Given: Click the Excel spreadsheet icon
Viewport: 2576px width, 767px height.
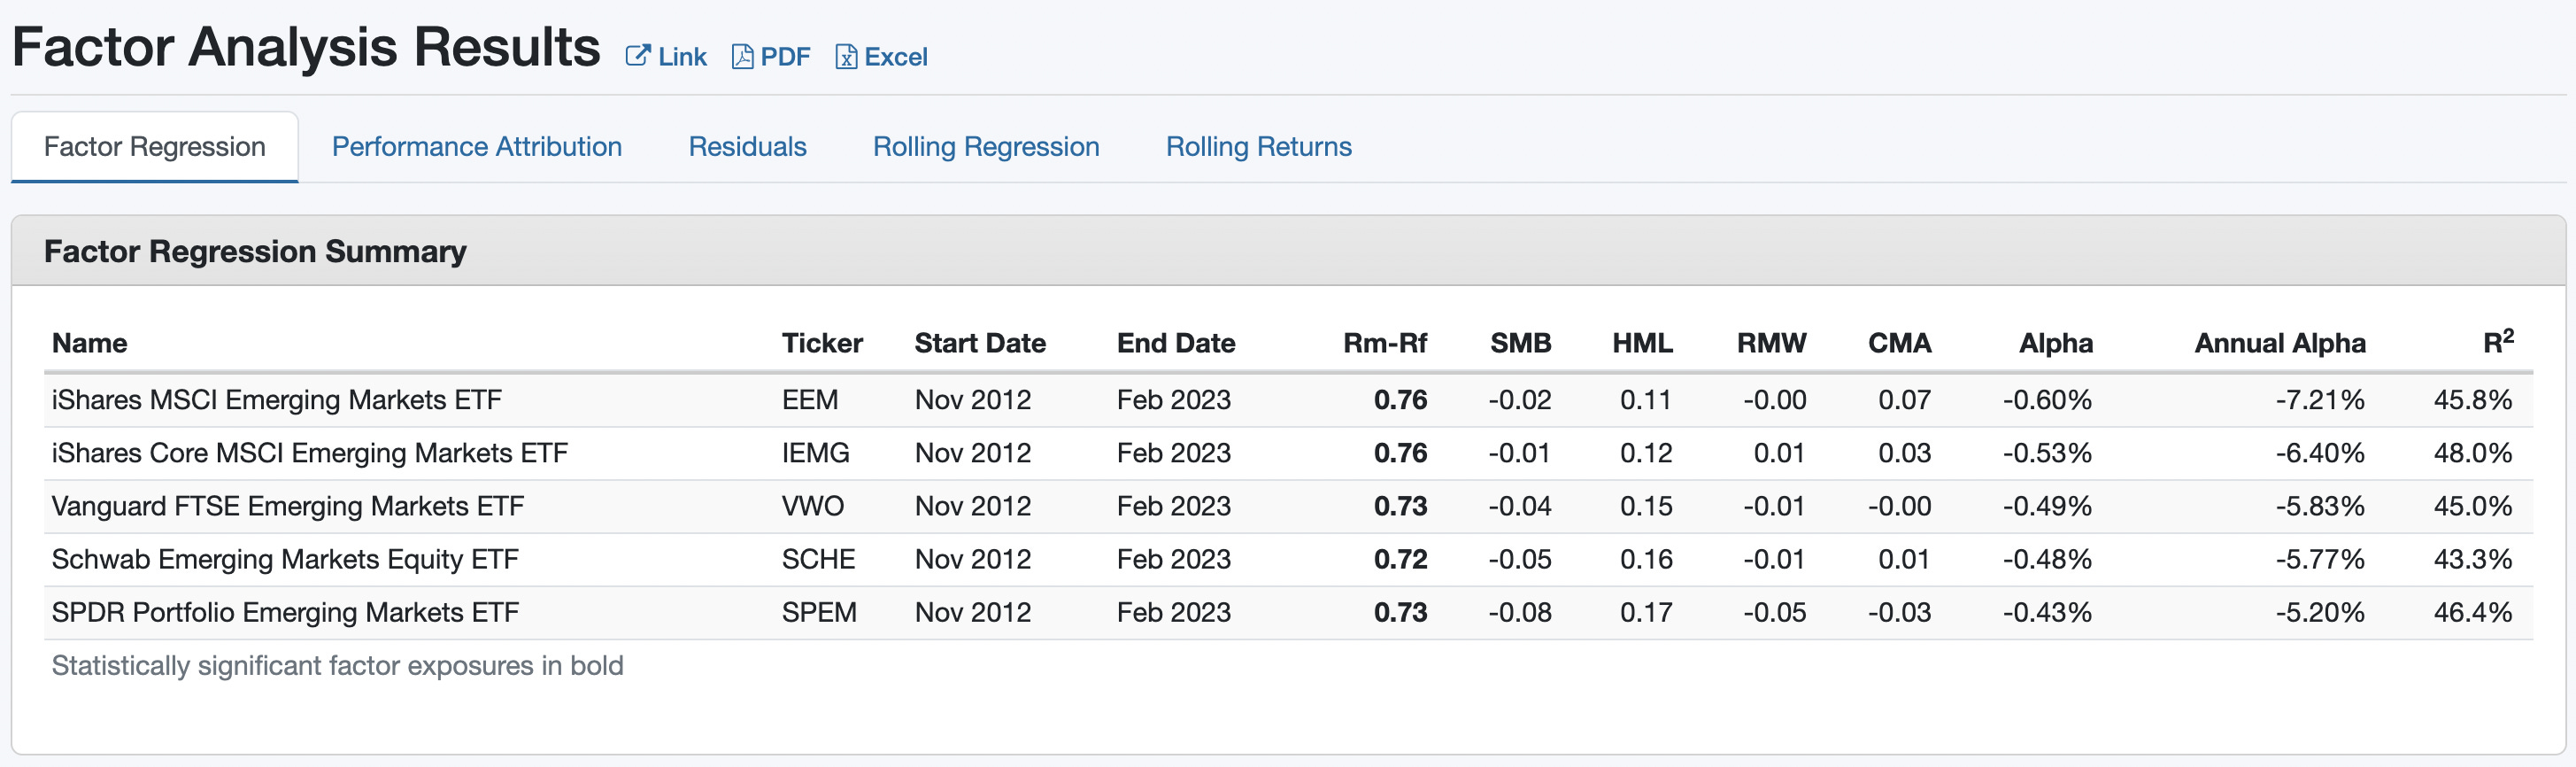Looking at the screenshot, I should coord(846,56).
